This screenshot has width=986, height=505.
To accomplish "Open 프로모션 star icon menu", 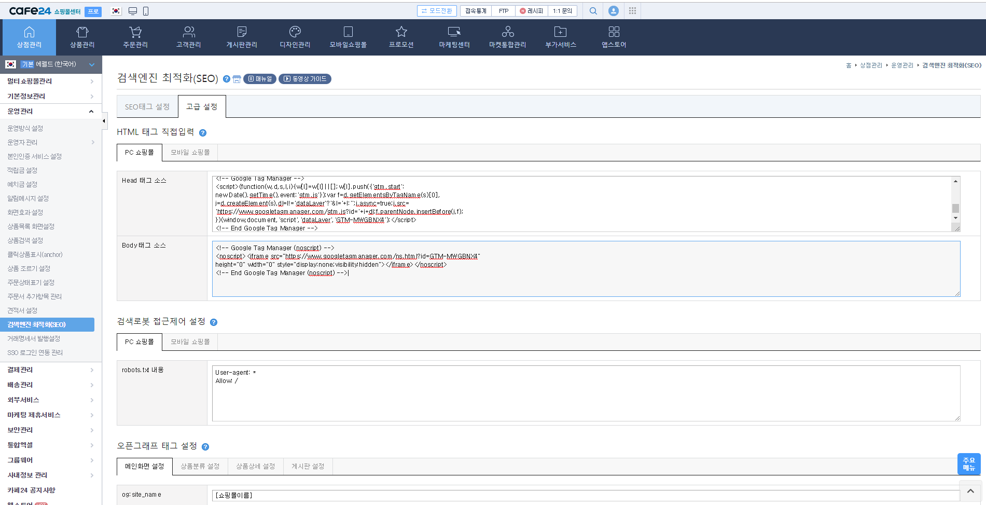I will coord(401,37).
